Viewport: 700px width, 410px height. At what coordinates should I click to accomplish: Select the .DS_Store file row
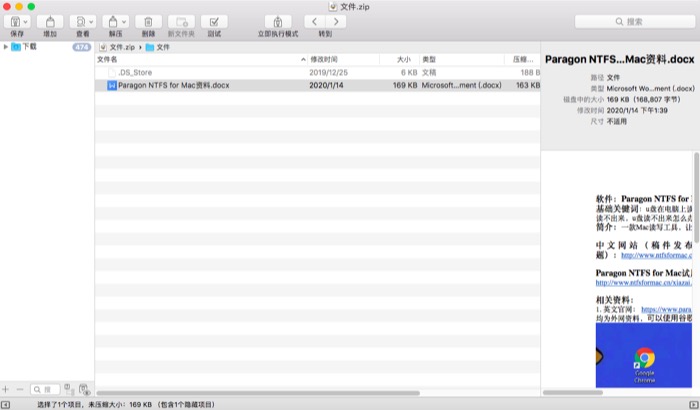point(317,72)
